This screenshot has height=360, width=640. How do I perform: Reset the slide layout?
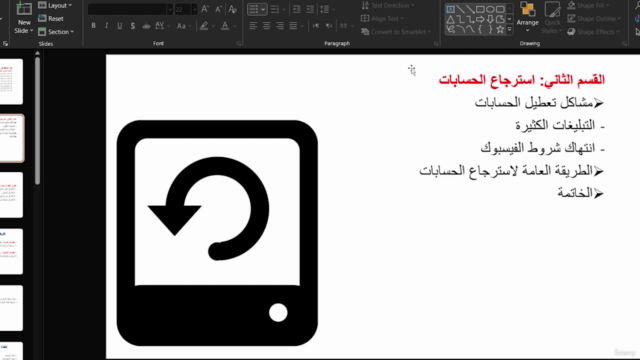(51, 18)
